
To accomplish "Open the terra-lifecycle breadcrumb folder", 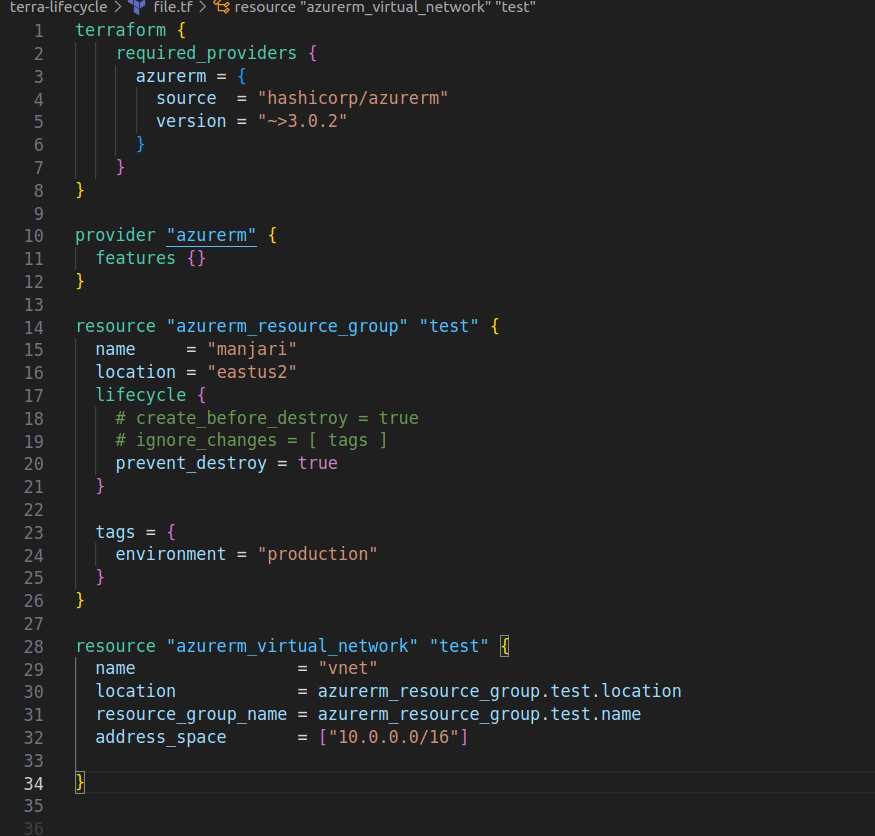I will 58,7.
